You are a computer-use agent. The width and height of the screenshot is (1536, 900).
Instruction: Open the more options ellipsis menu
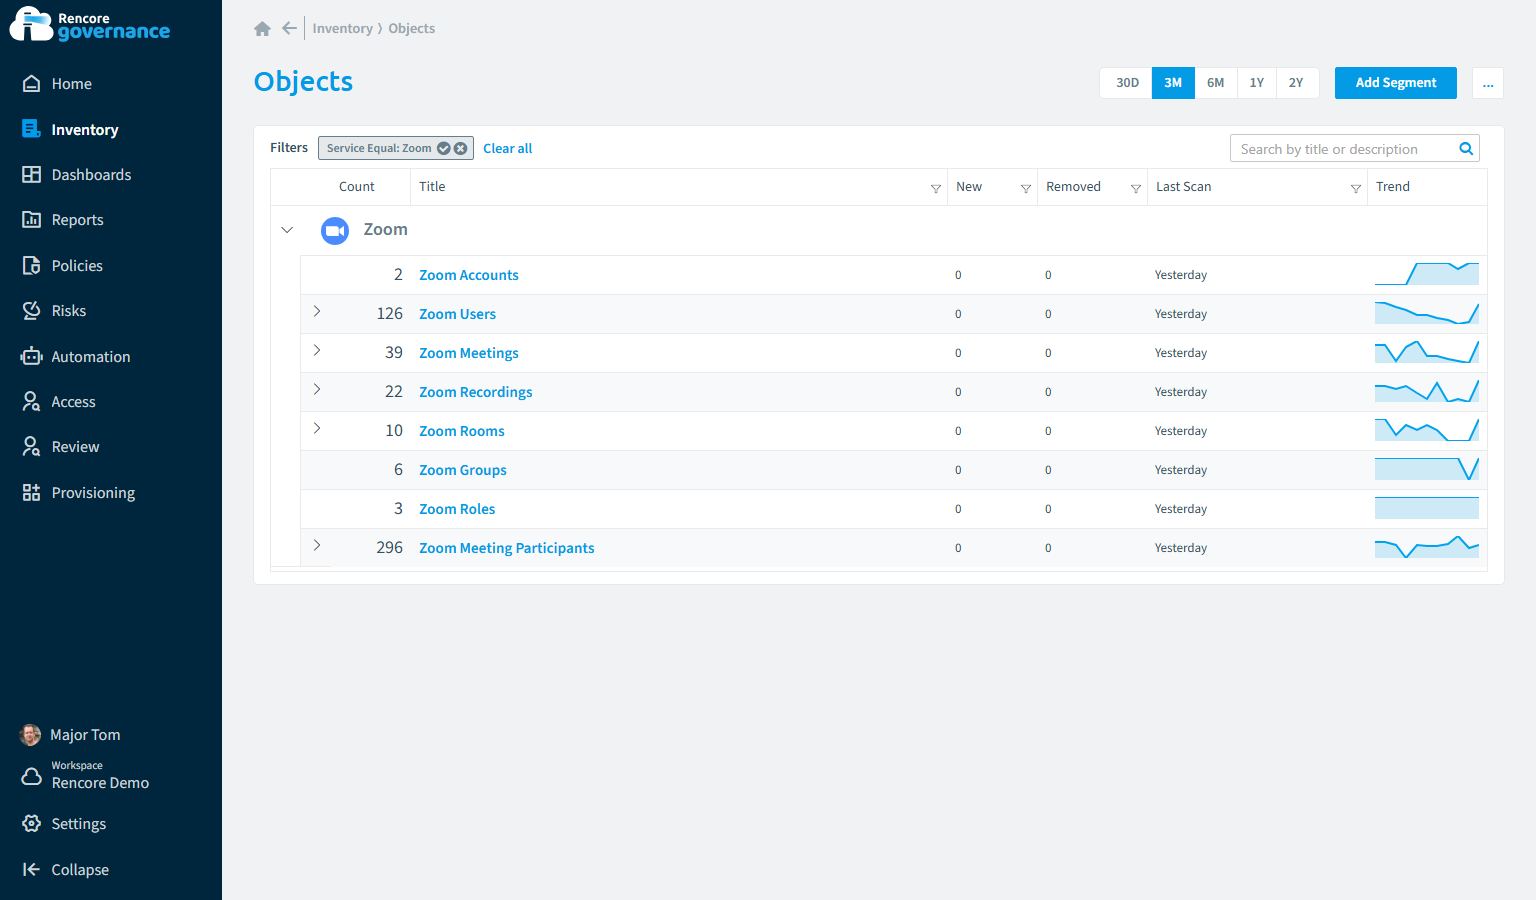pyautogui.click(x=1488, y=83)
